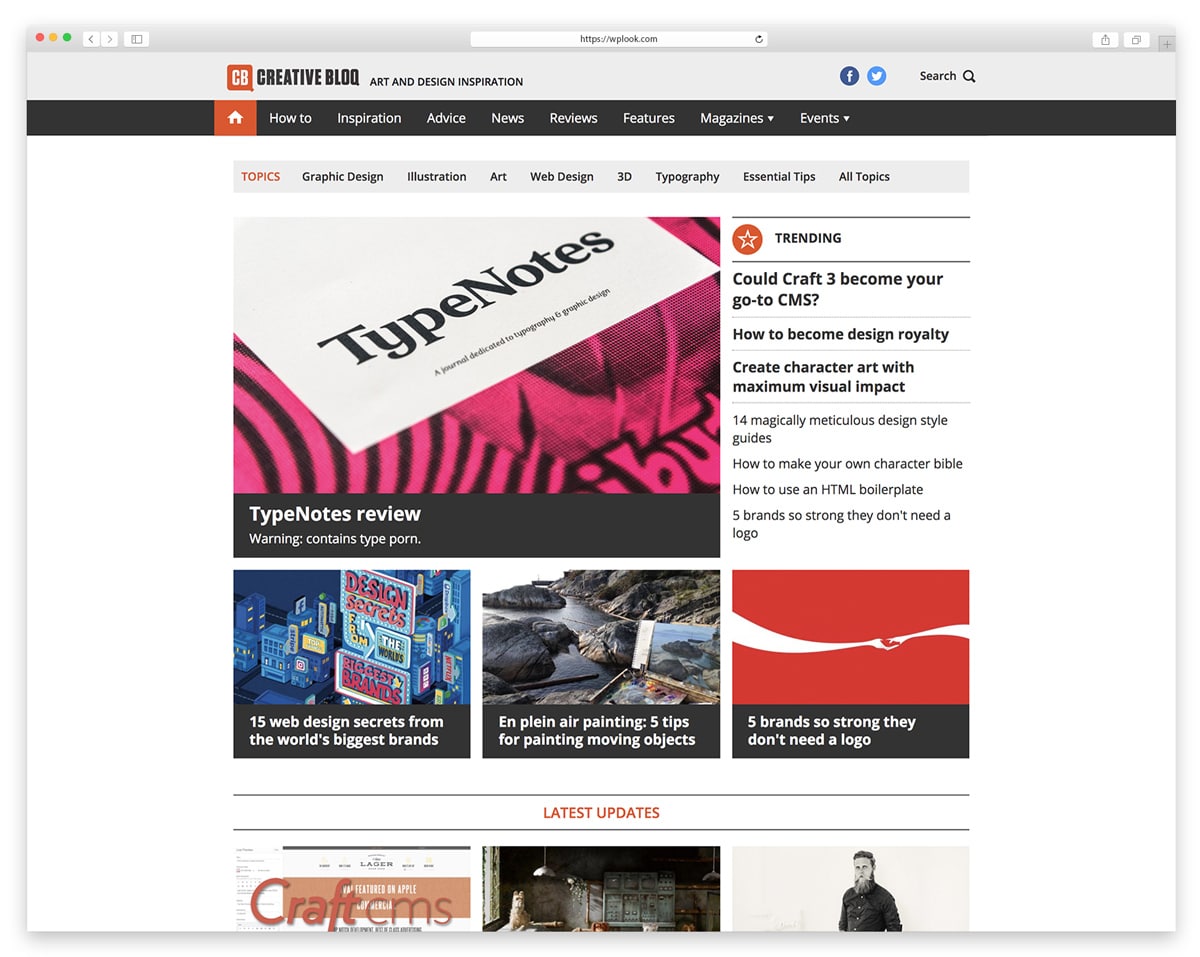
Task: Click 'Warning: contains type porn.' subtitle
Action: click(335, 539)
